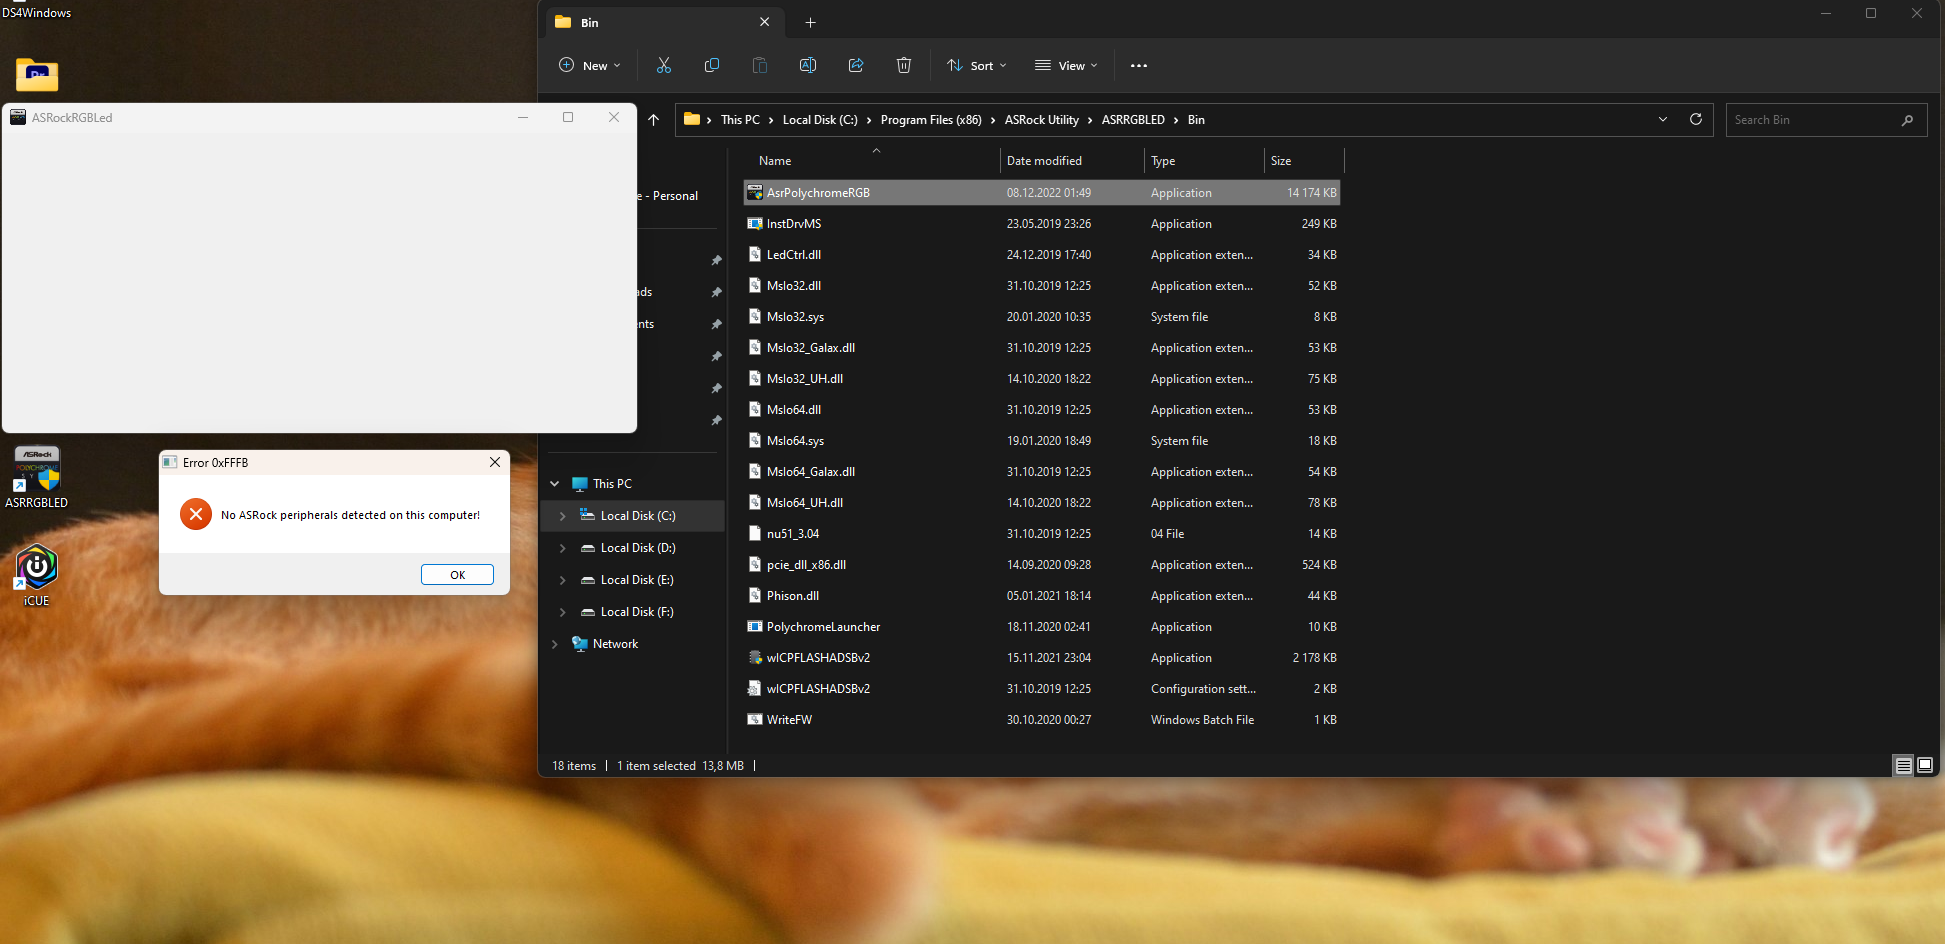Click the InstDrvMS application file icon
Viewport: 1945px width, 944px height.
coord(755,223)
